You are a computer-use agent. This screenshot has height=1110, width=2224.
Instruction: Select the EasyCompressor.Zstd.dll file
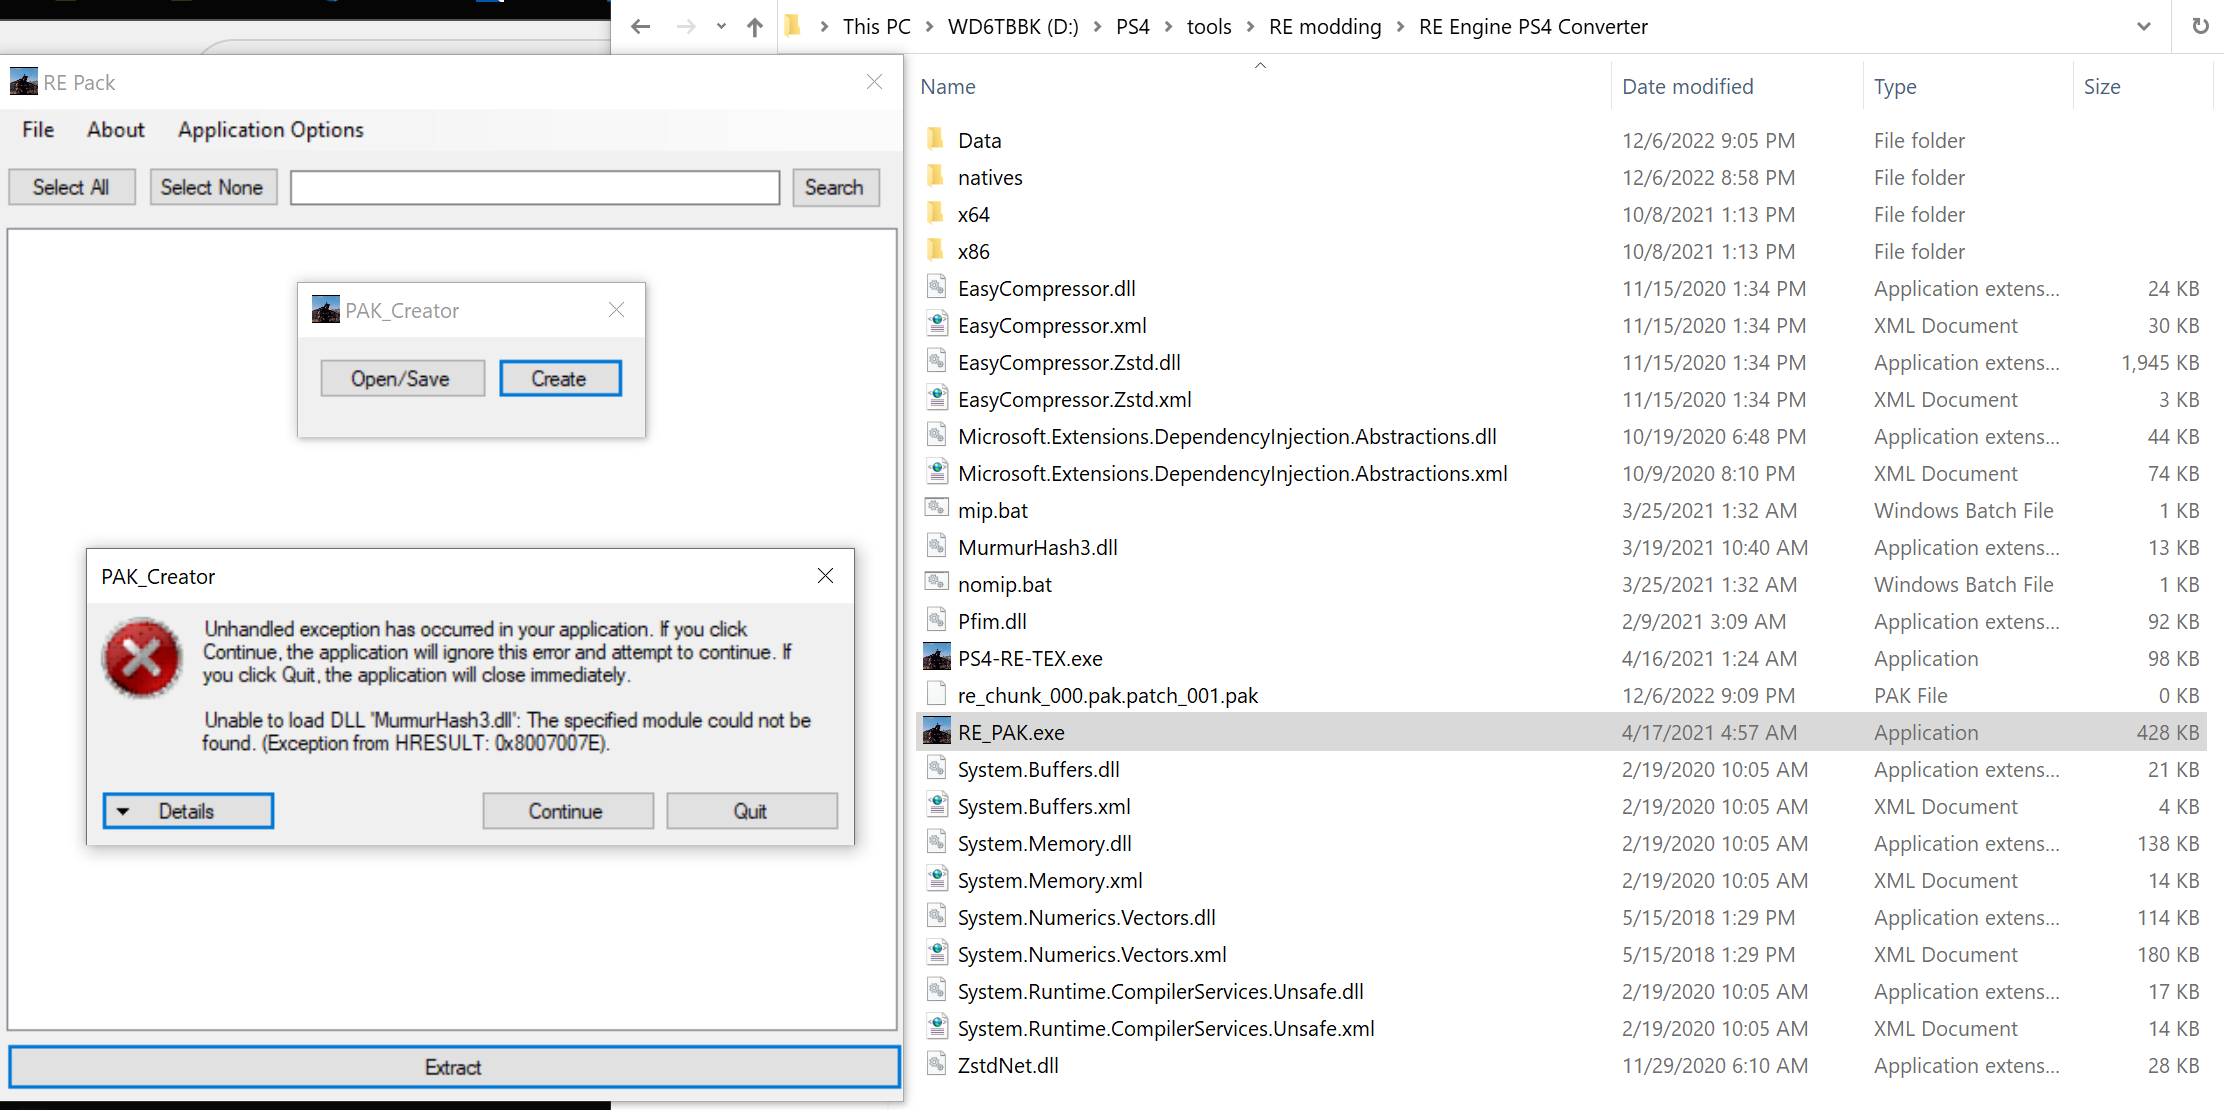point(1068,362)
